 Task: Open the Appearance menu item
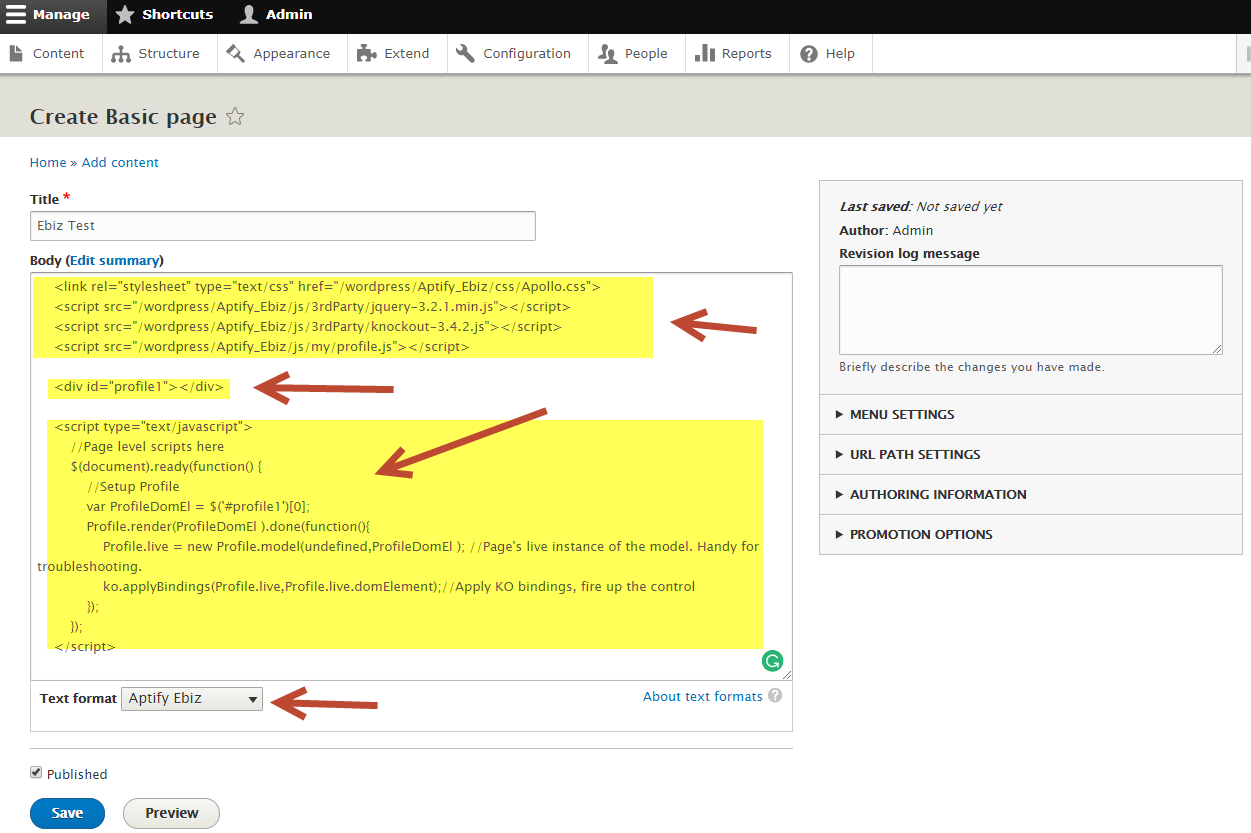[282, 54]
